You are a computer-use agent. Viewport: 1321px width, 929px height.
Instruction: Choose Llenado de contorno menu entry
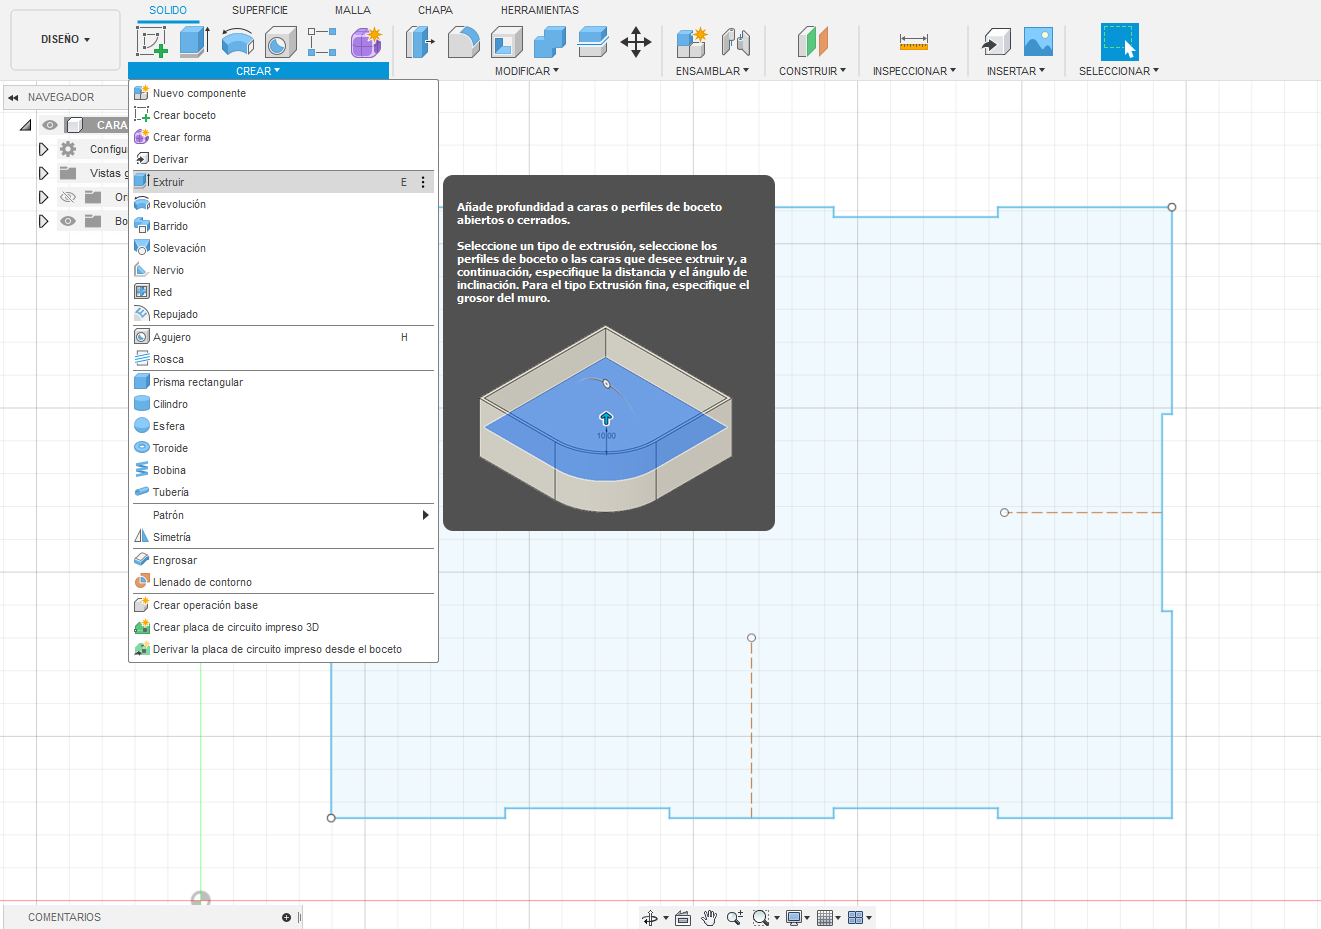(x=284, y=582)
